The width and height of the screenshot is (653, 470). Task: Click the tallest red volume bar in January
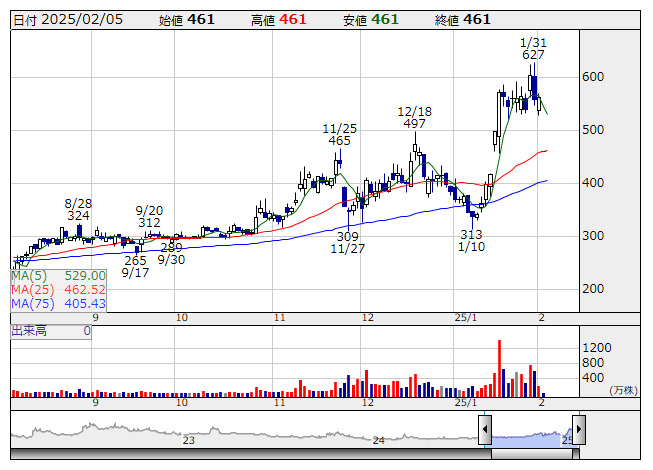tap(499, 368)
